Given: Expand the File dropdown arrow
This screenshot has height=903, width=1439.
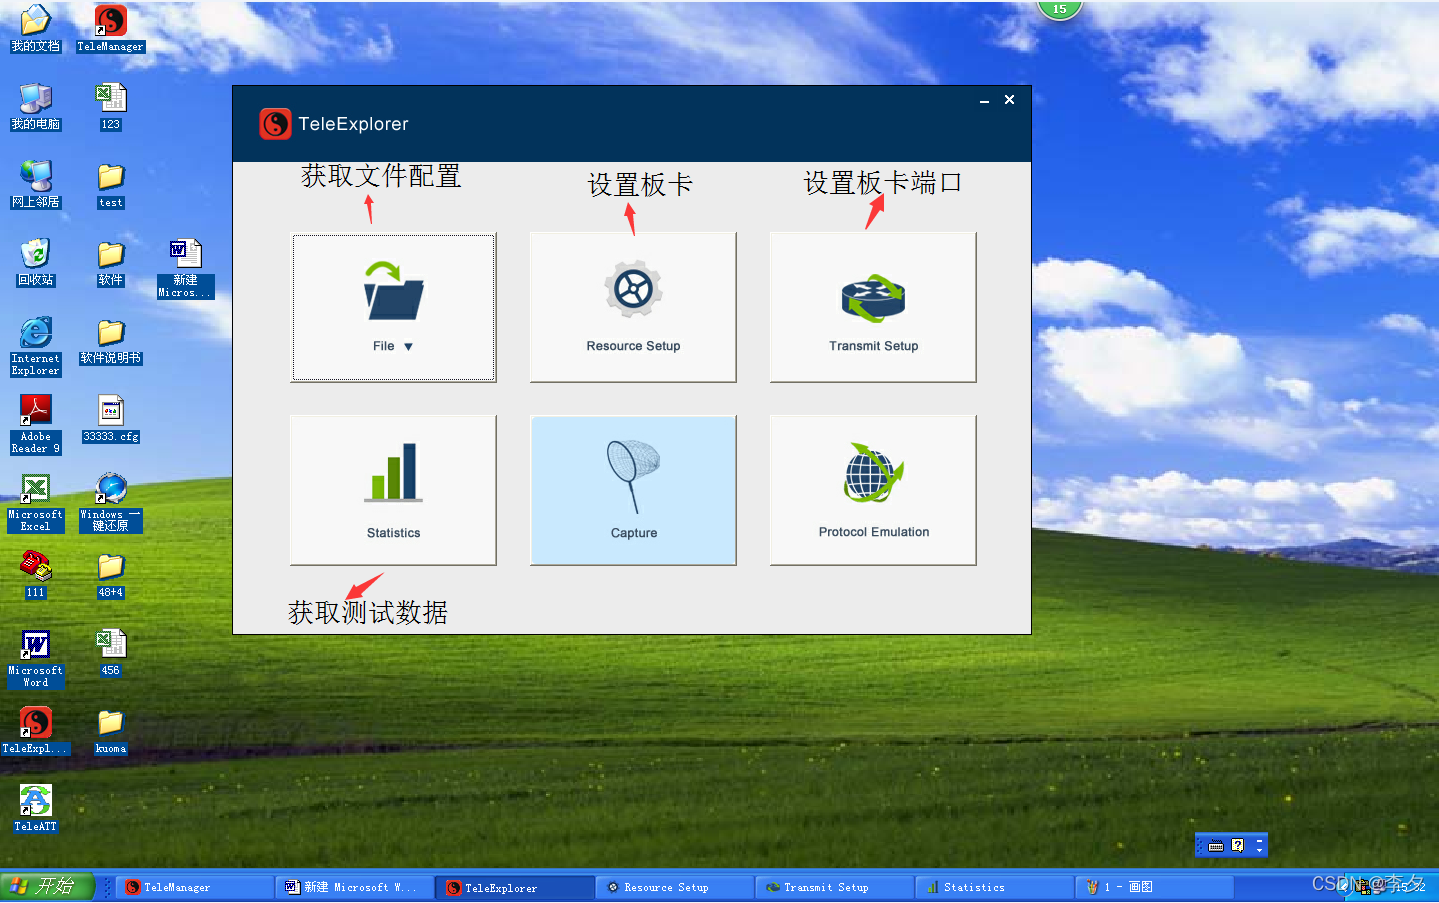Looking at the screenshot, I should [x=408, y=347].
